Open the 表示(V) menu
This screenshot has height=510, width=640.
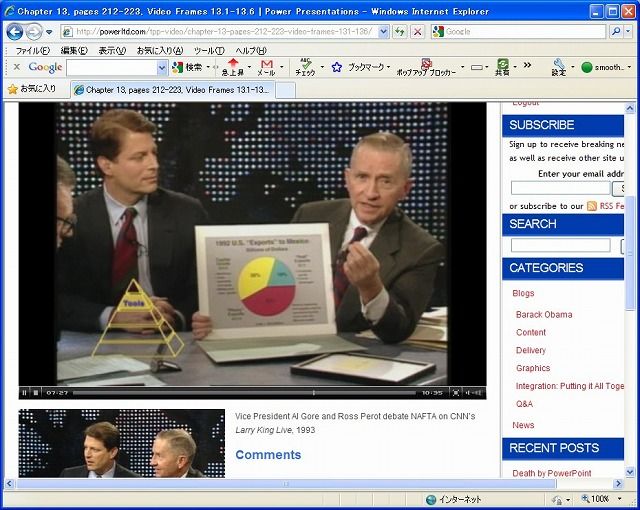click(x=112, y=51)
